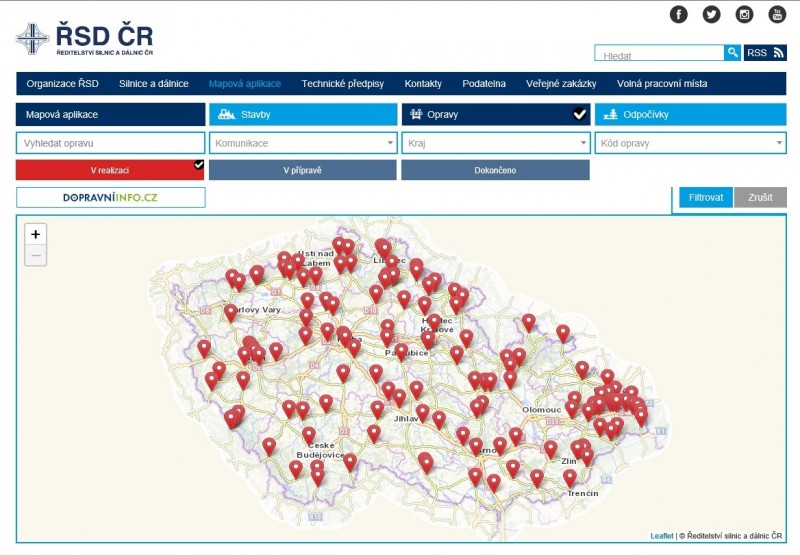800x555 pixels.
Task: Toggle the Odpočívky layer
Action: point(690,114)
